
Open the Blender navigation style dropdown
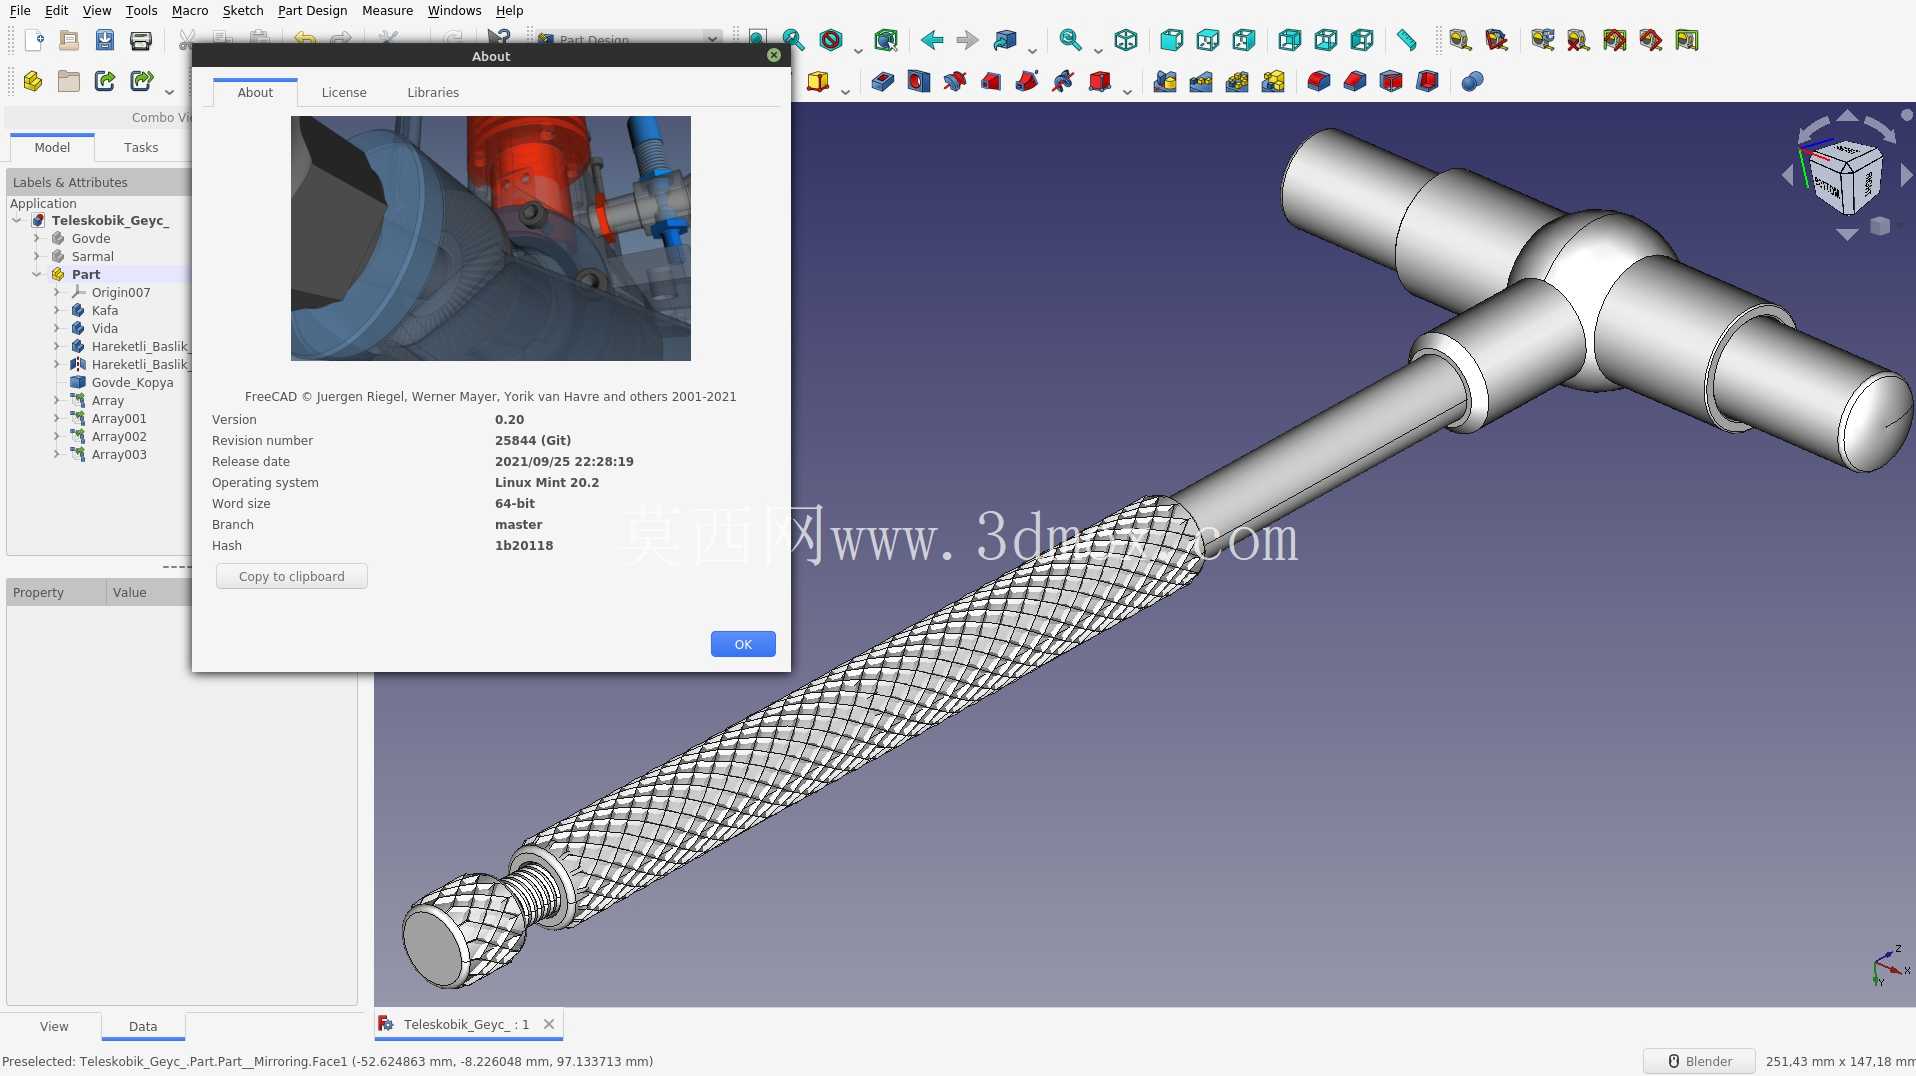1699,1061
